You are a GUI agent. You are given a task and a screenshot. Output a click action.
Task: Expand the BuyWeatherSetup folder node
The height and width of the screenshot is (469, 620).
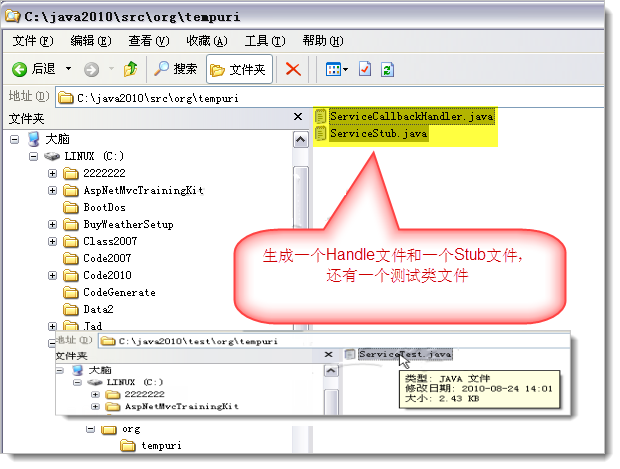pyautogui.click(x=52, y=225)
